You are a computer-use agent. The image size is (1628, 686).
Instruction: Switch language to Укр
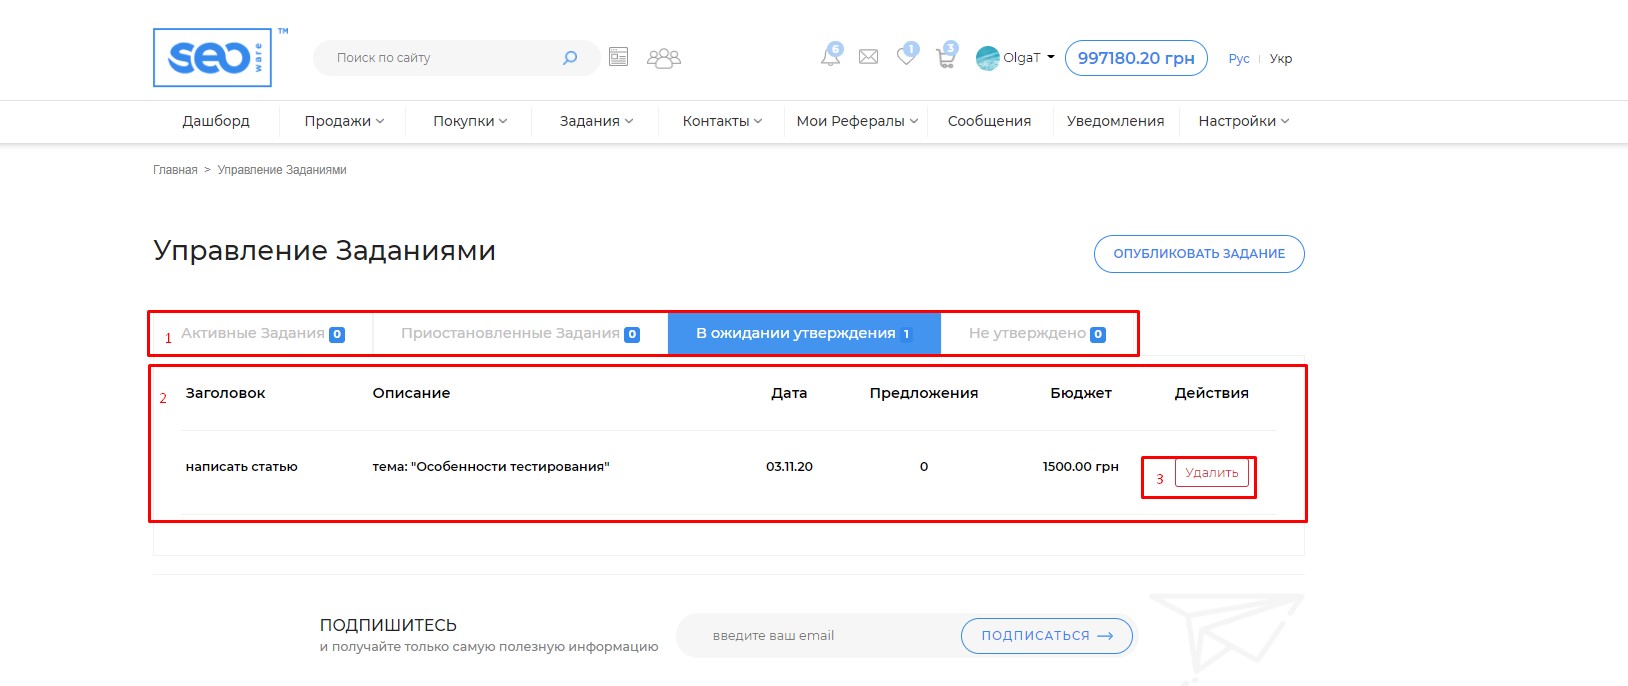coord(1280,59)
